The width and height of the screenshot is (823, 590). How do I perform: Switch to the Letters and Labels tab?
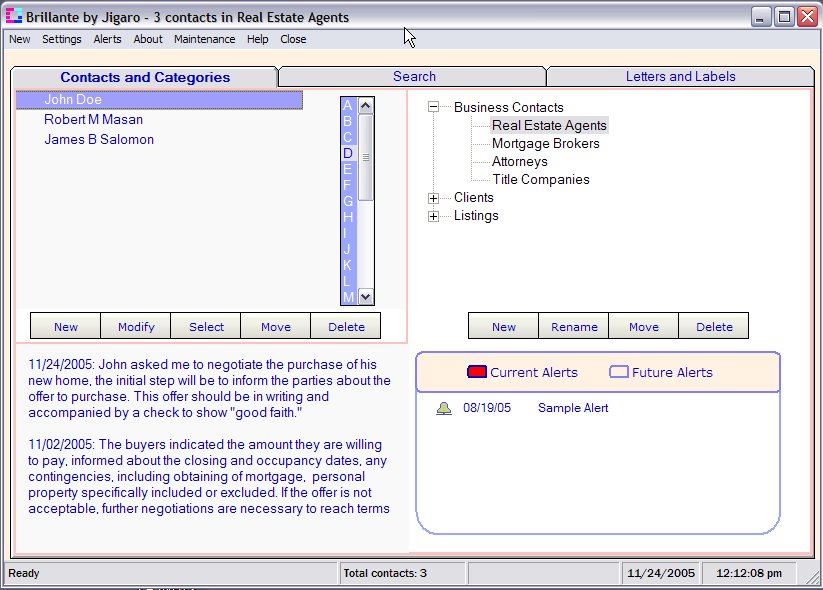pos(680,77)
